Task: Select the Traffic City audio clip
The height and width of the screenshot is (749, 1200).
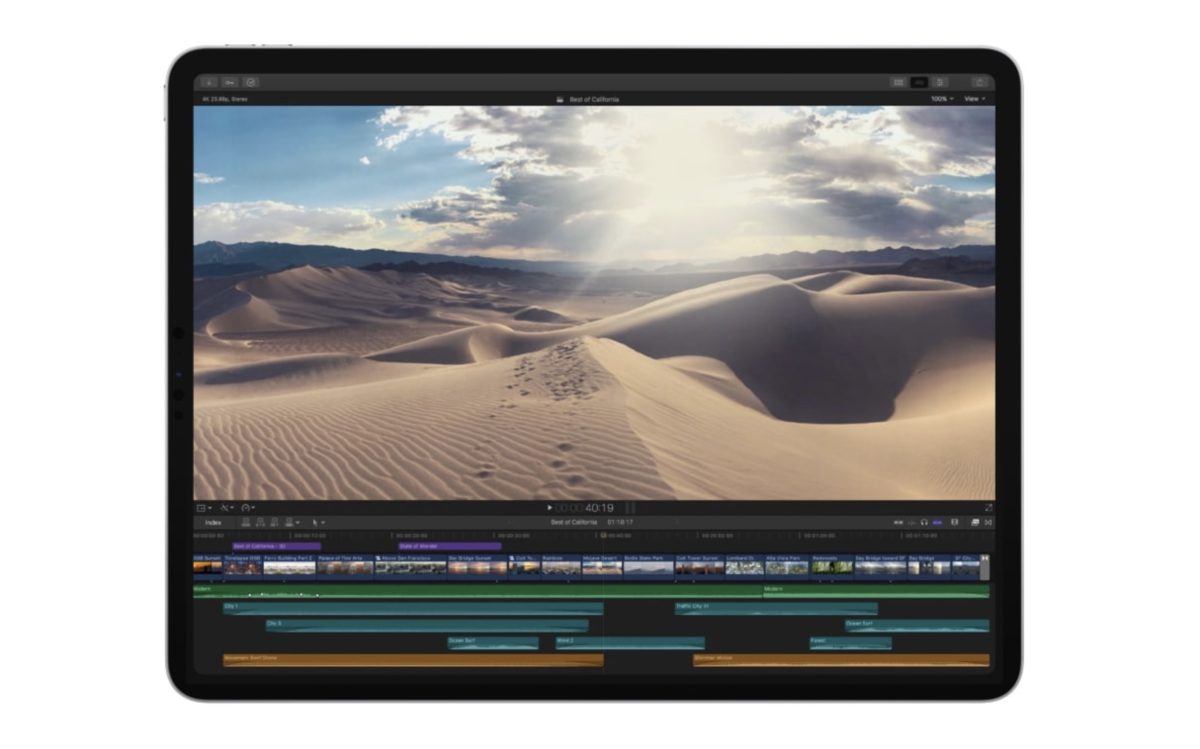Action: click(x=776, y=607)
